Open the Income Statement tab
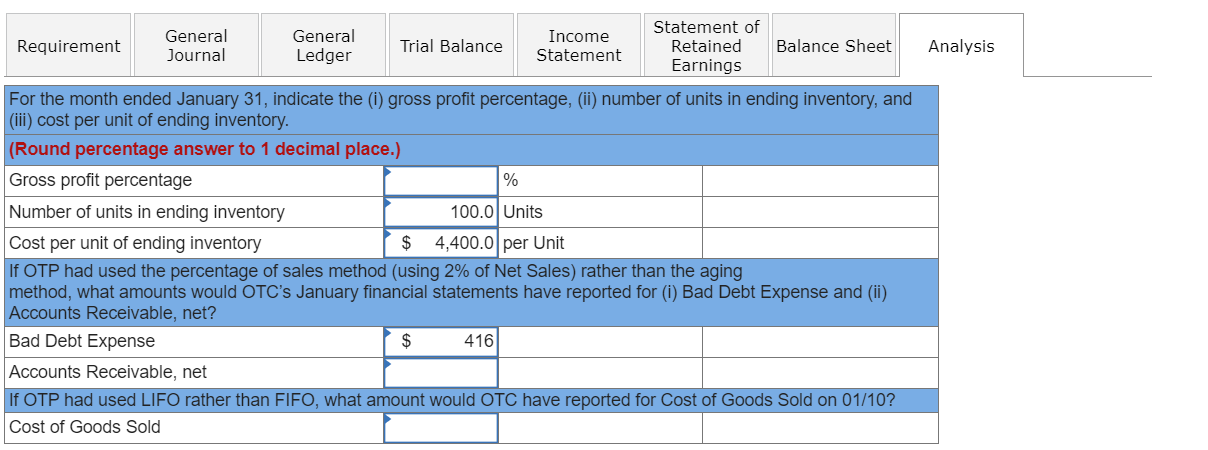 [579, 46]
